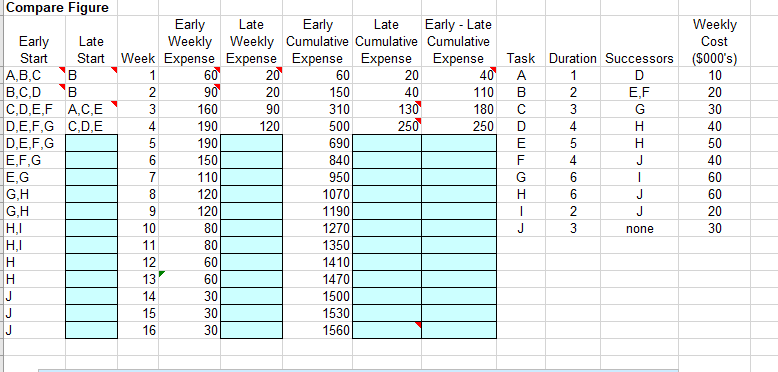
Task: Select Task cell 'G'
Action: (x=521, y=177)
